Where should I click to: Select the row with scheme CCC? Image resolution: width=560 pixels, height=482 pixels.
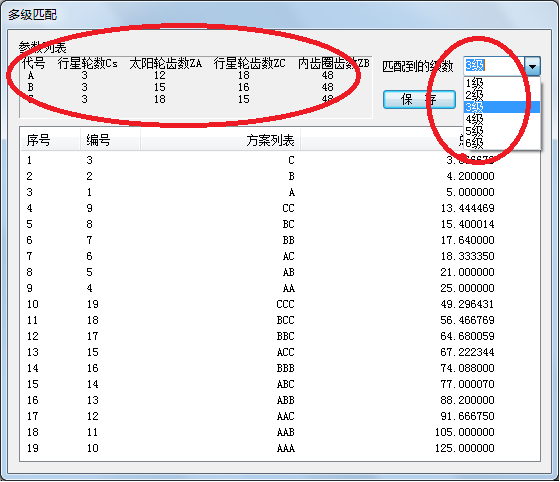[x=280, y=304]
